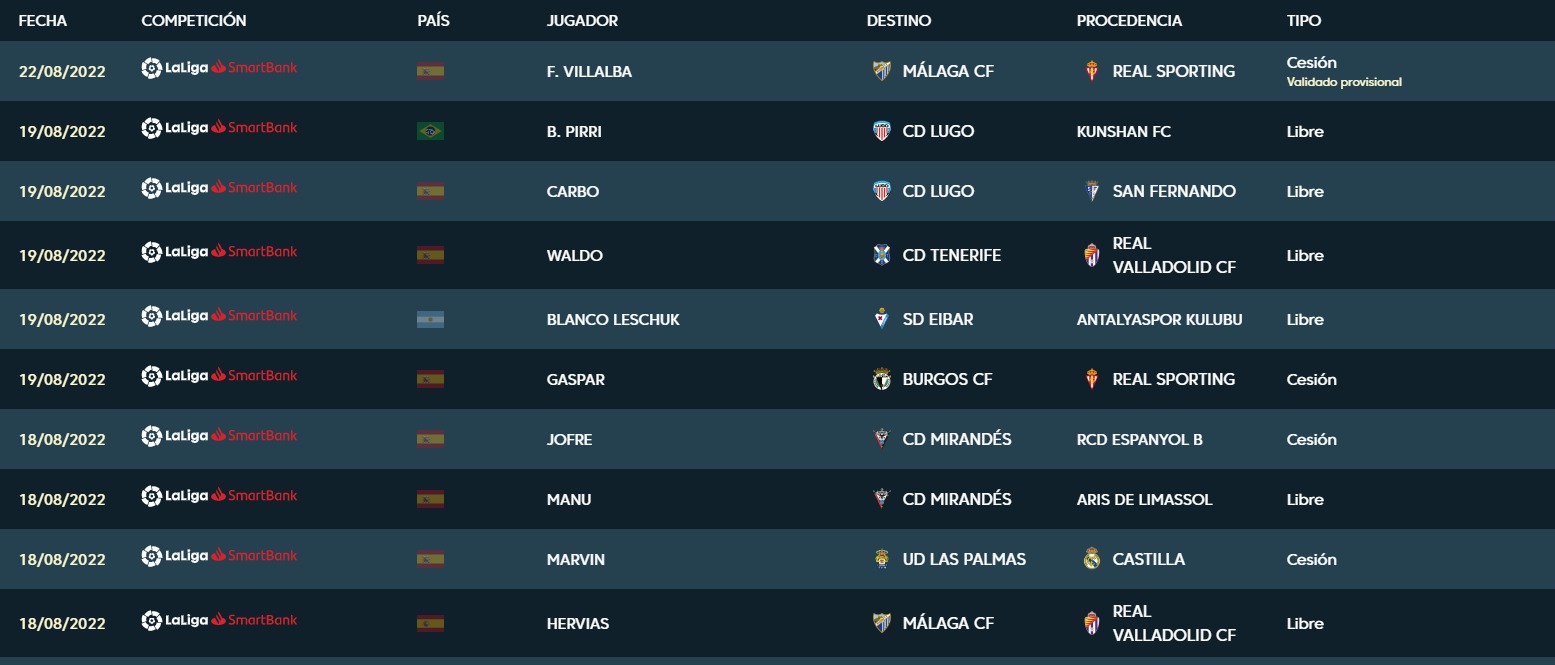Sort by the FECHA column header
1555x665 pixels.
click(x=43, y=20)
